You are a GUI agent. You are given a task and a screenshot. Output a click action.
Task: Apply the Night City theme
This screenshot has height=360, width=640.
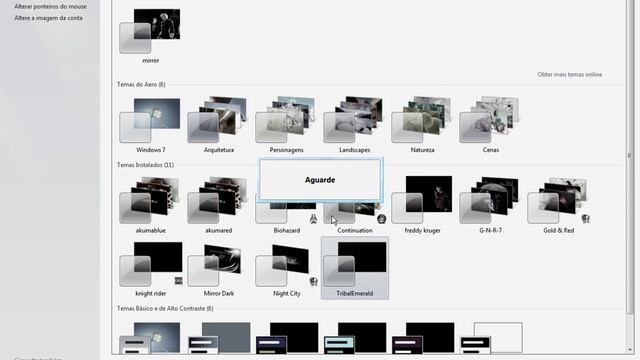pos(286,264)
